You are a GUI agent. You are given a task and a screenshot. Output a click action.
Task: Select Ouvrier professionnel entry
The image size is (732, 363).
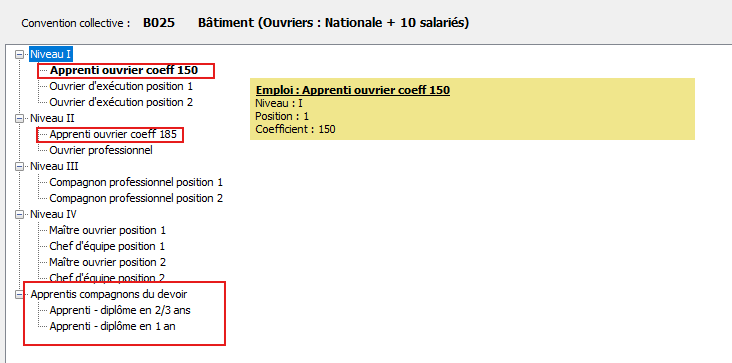tap(101, 151)
